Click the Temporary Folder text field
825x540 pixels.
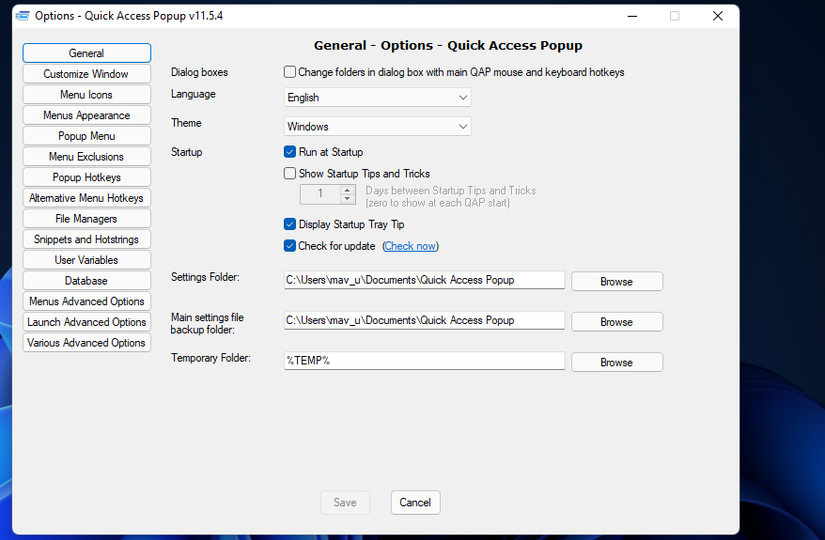pos(424,361)
